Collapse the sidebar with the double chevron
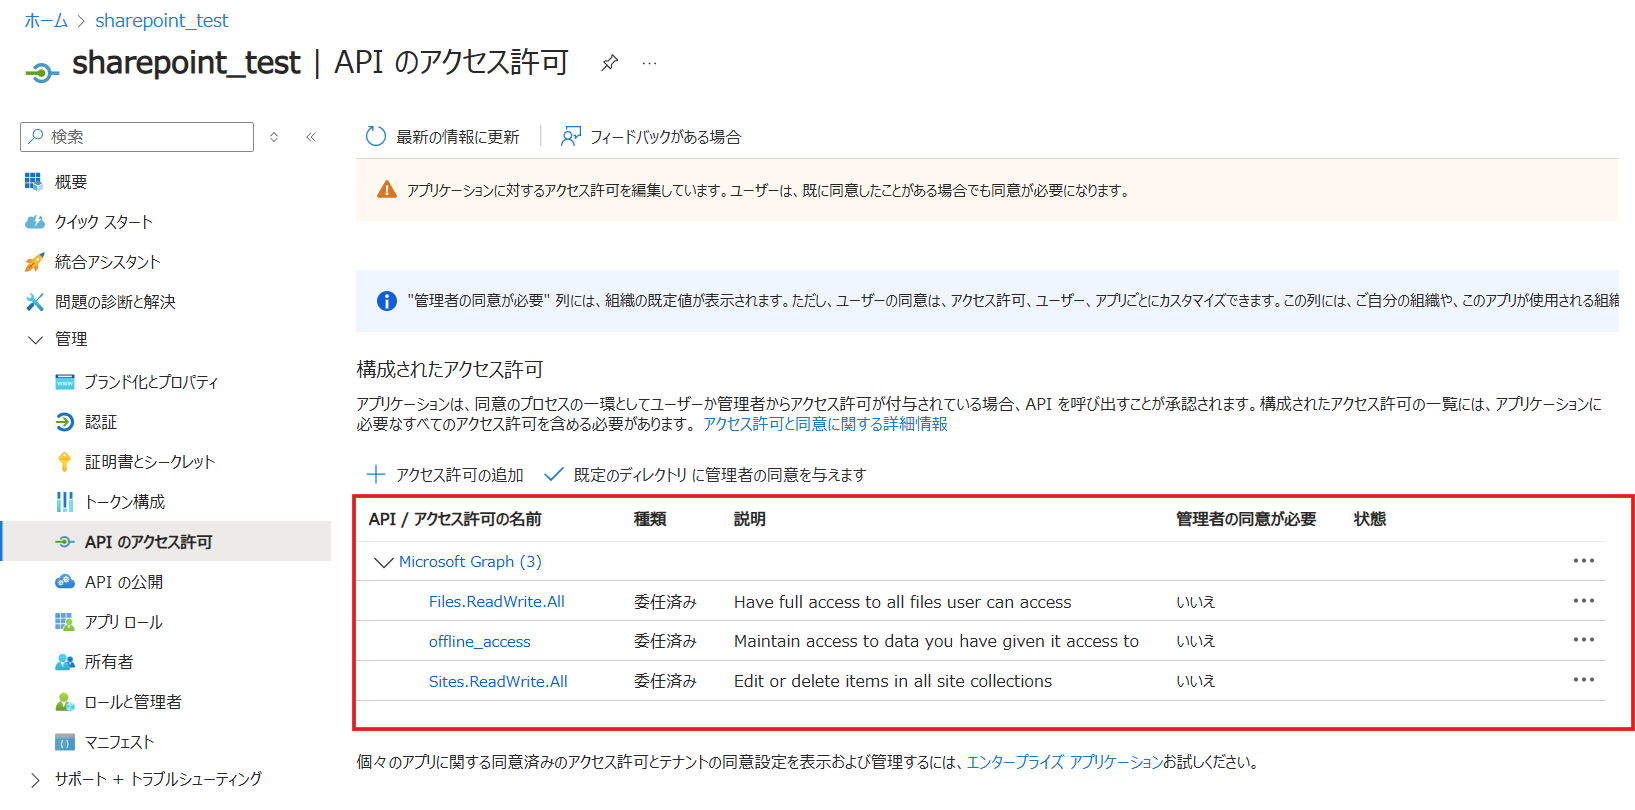Screen dimensions: 1635x810 point(311,137)
